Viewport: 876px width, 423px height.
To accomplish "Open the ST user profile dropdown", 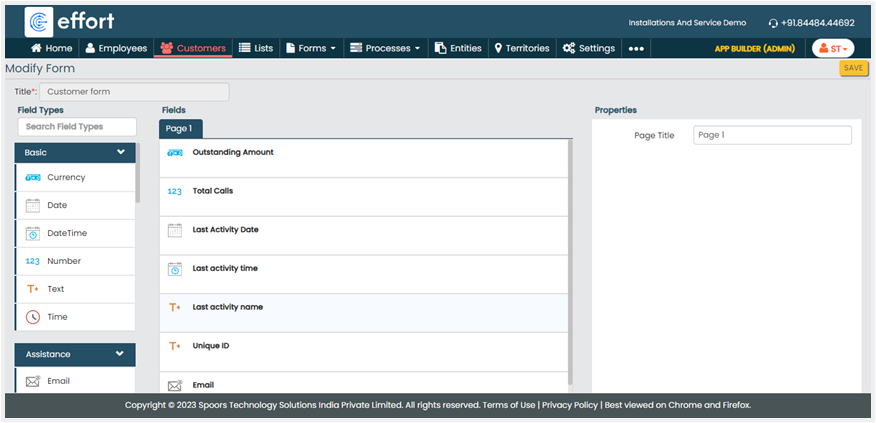I will coord(832,48).
